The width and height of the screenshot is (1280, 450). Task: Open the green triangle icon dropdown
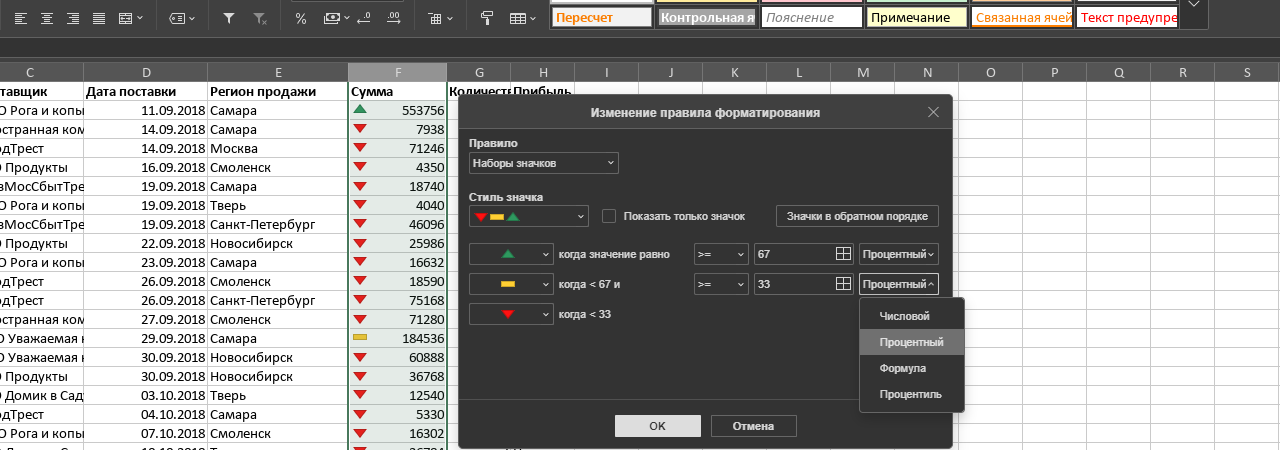coord(511,254)
